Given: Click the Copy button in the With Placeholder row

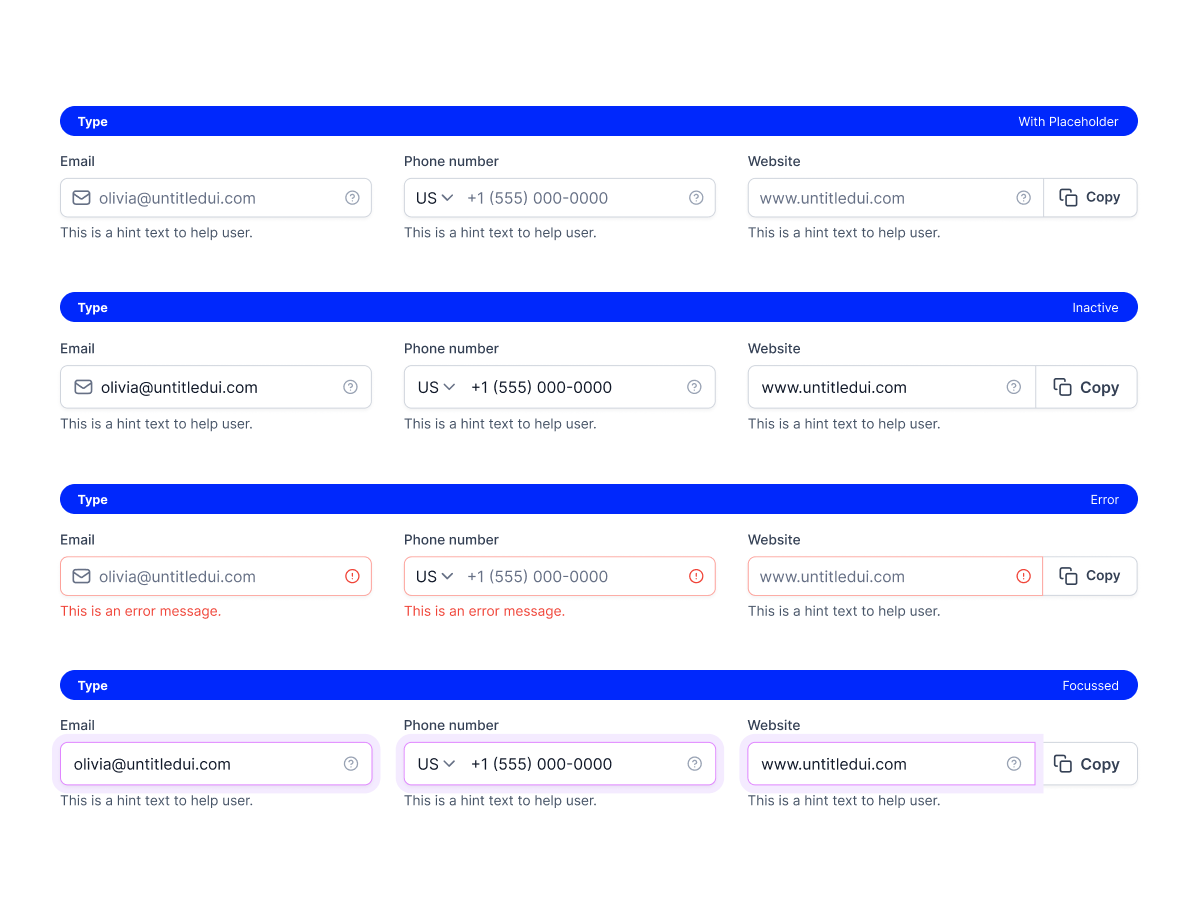Looking at the screenshot, I should click(x=1090, y=198).
